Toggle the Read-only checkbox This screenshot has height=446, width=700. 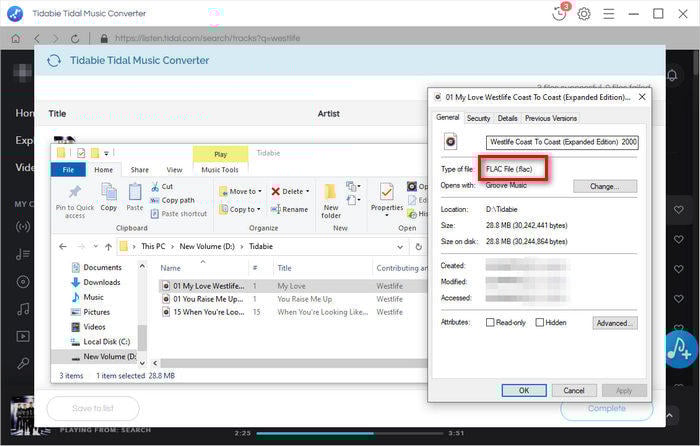(x=490, y=322)
